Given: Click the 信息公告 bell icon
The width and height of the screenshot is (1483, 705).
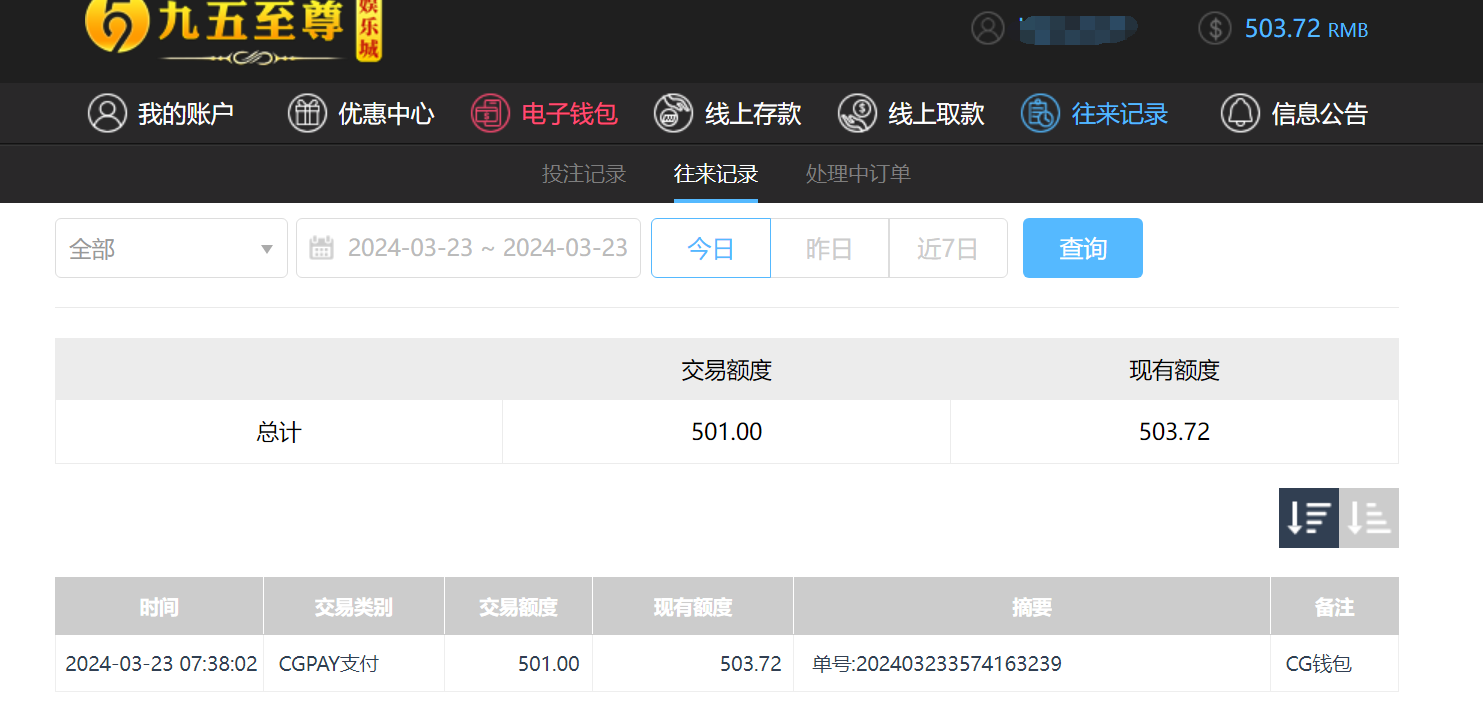Looking at the screenshot, I should (x=1240, y=113).
